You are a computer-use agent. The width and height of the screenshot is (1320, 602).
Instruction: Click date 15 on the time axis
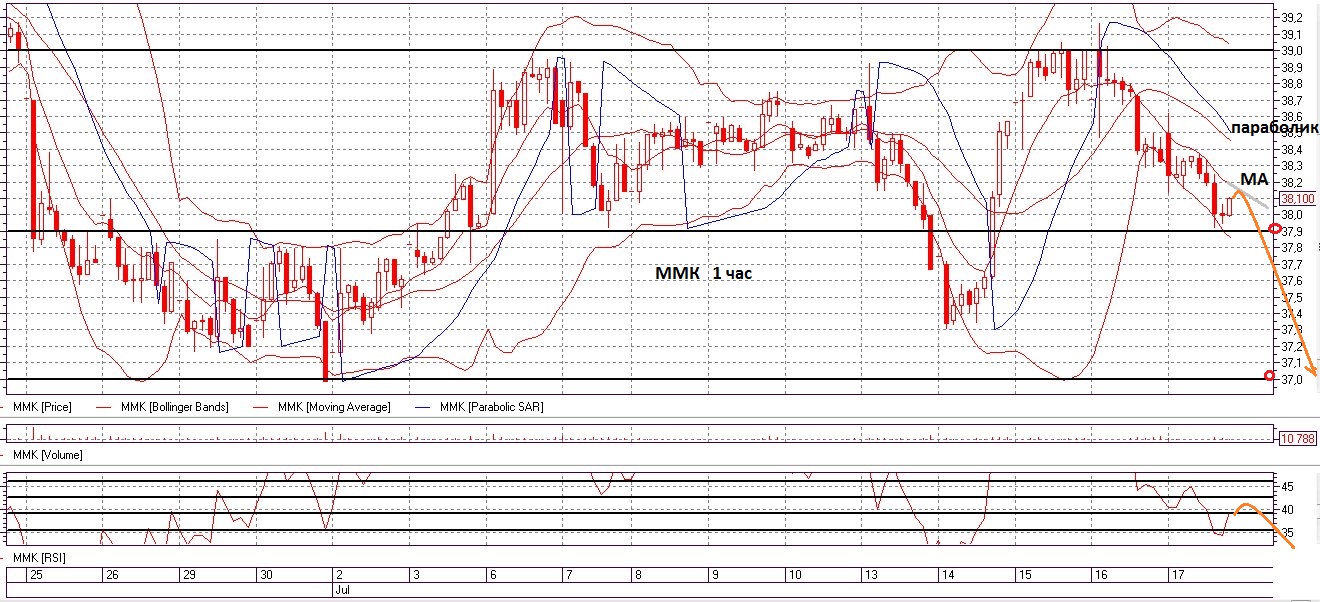point(1023,575)
